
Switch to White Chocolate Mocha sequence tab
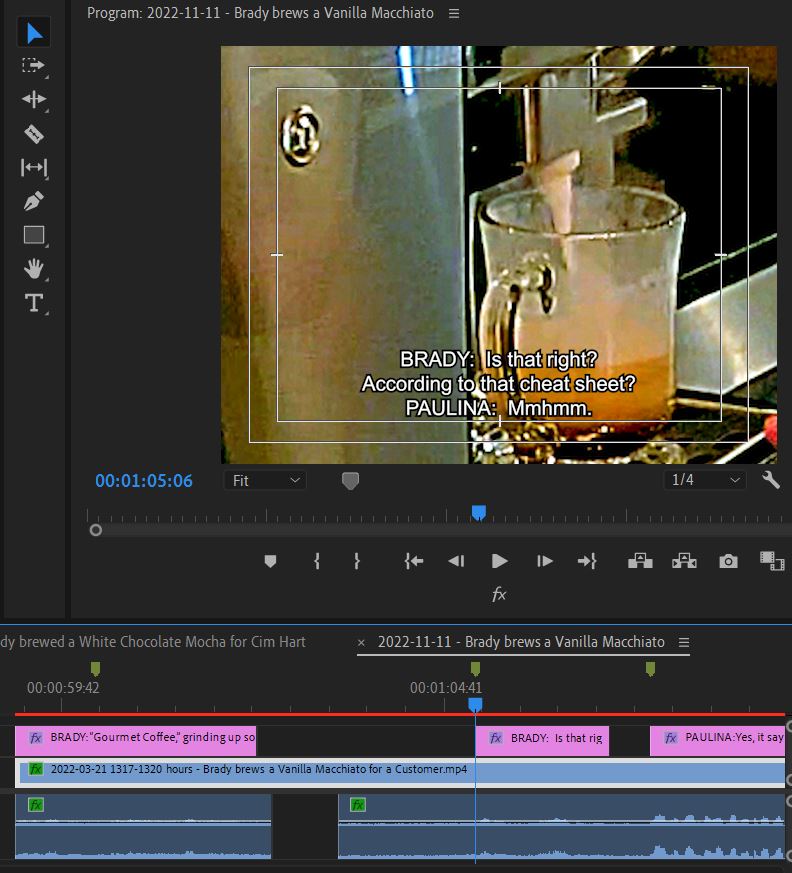coord(153,642)
